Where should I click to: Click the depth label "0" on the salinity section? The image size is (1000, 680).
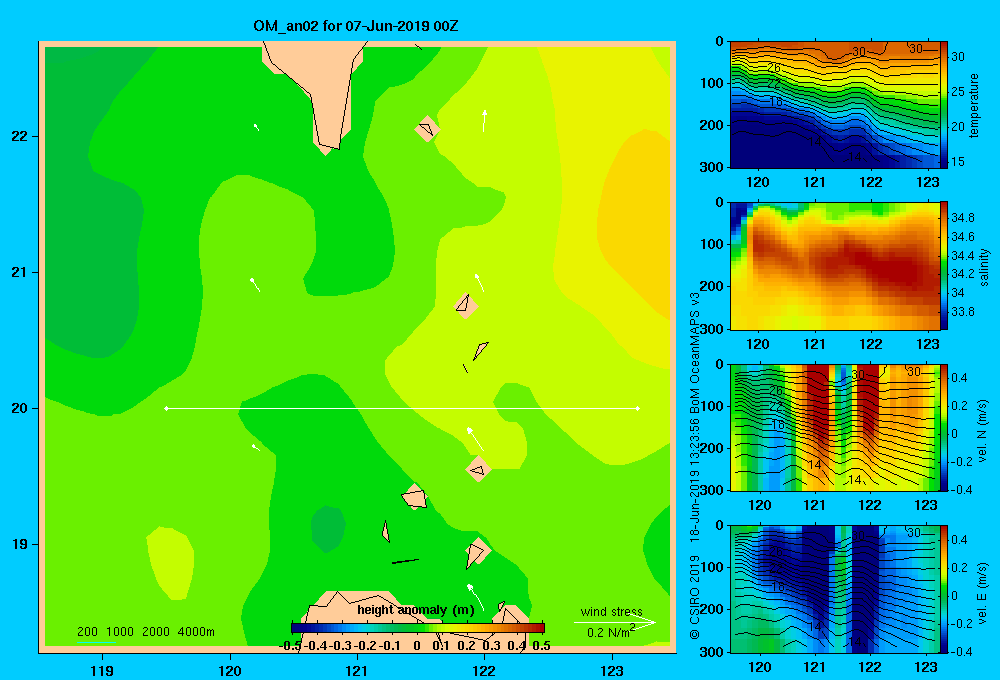[719, 203]
